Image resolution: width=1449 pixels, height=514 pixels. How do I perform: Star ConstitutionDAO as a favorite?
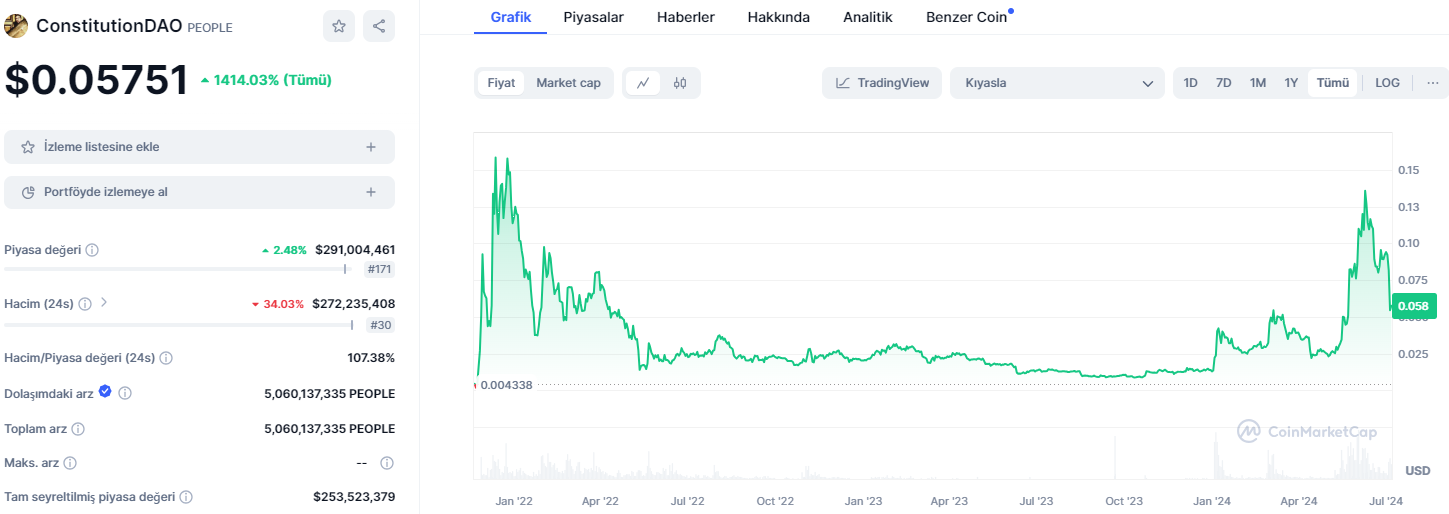(x=339, y=26)
